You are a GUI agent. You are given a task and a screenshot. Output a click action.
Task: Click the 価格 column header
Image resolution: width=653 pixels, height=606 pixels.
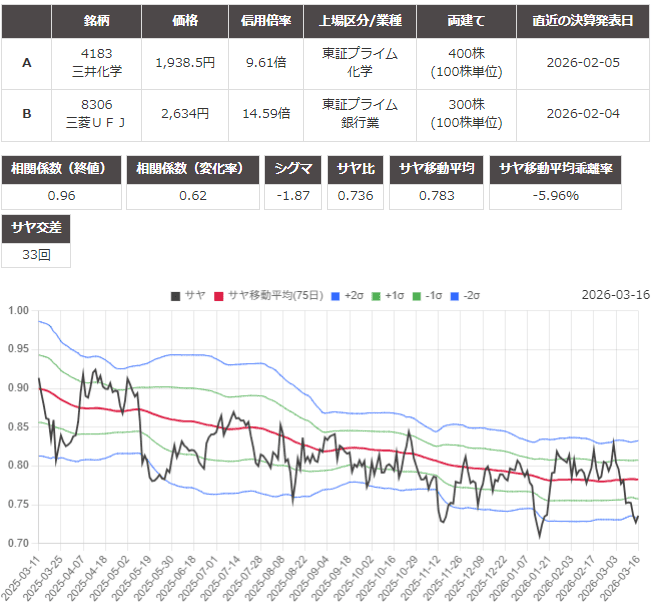(x=185, y=20)
